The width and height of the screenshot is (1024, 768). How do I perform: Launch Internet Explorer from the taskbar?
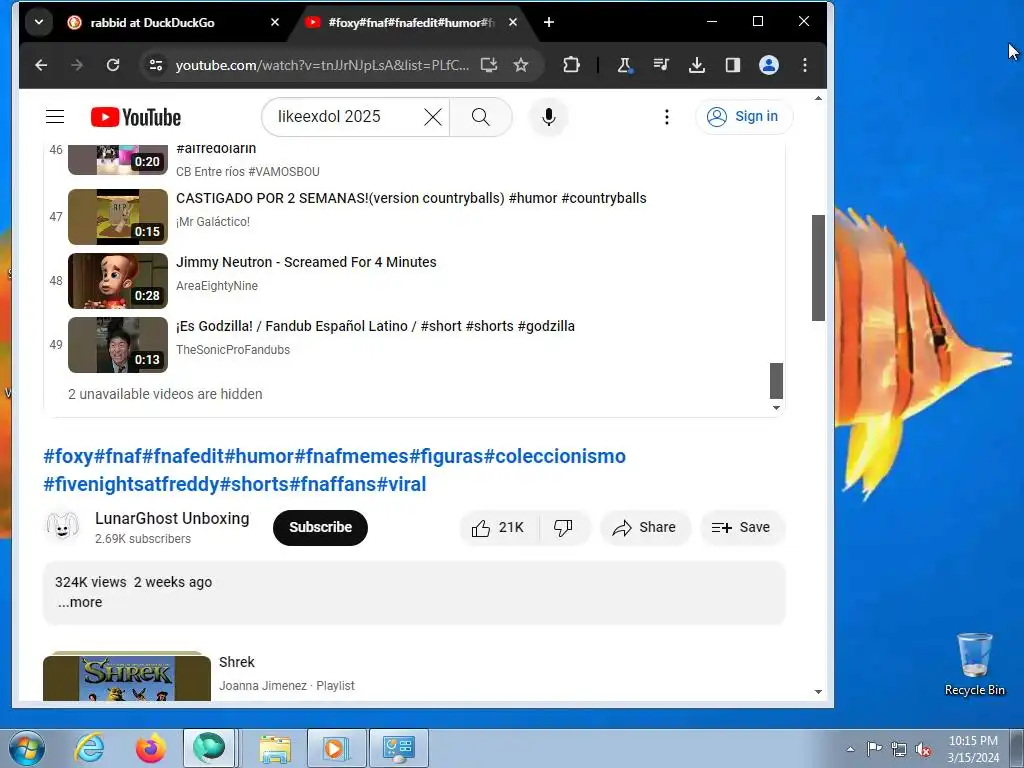[89, 748]
